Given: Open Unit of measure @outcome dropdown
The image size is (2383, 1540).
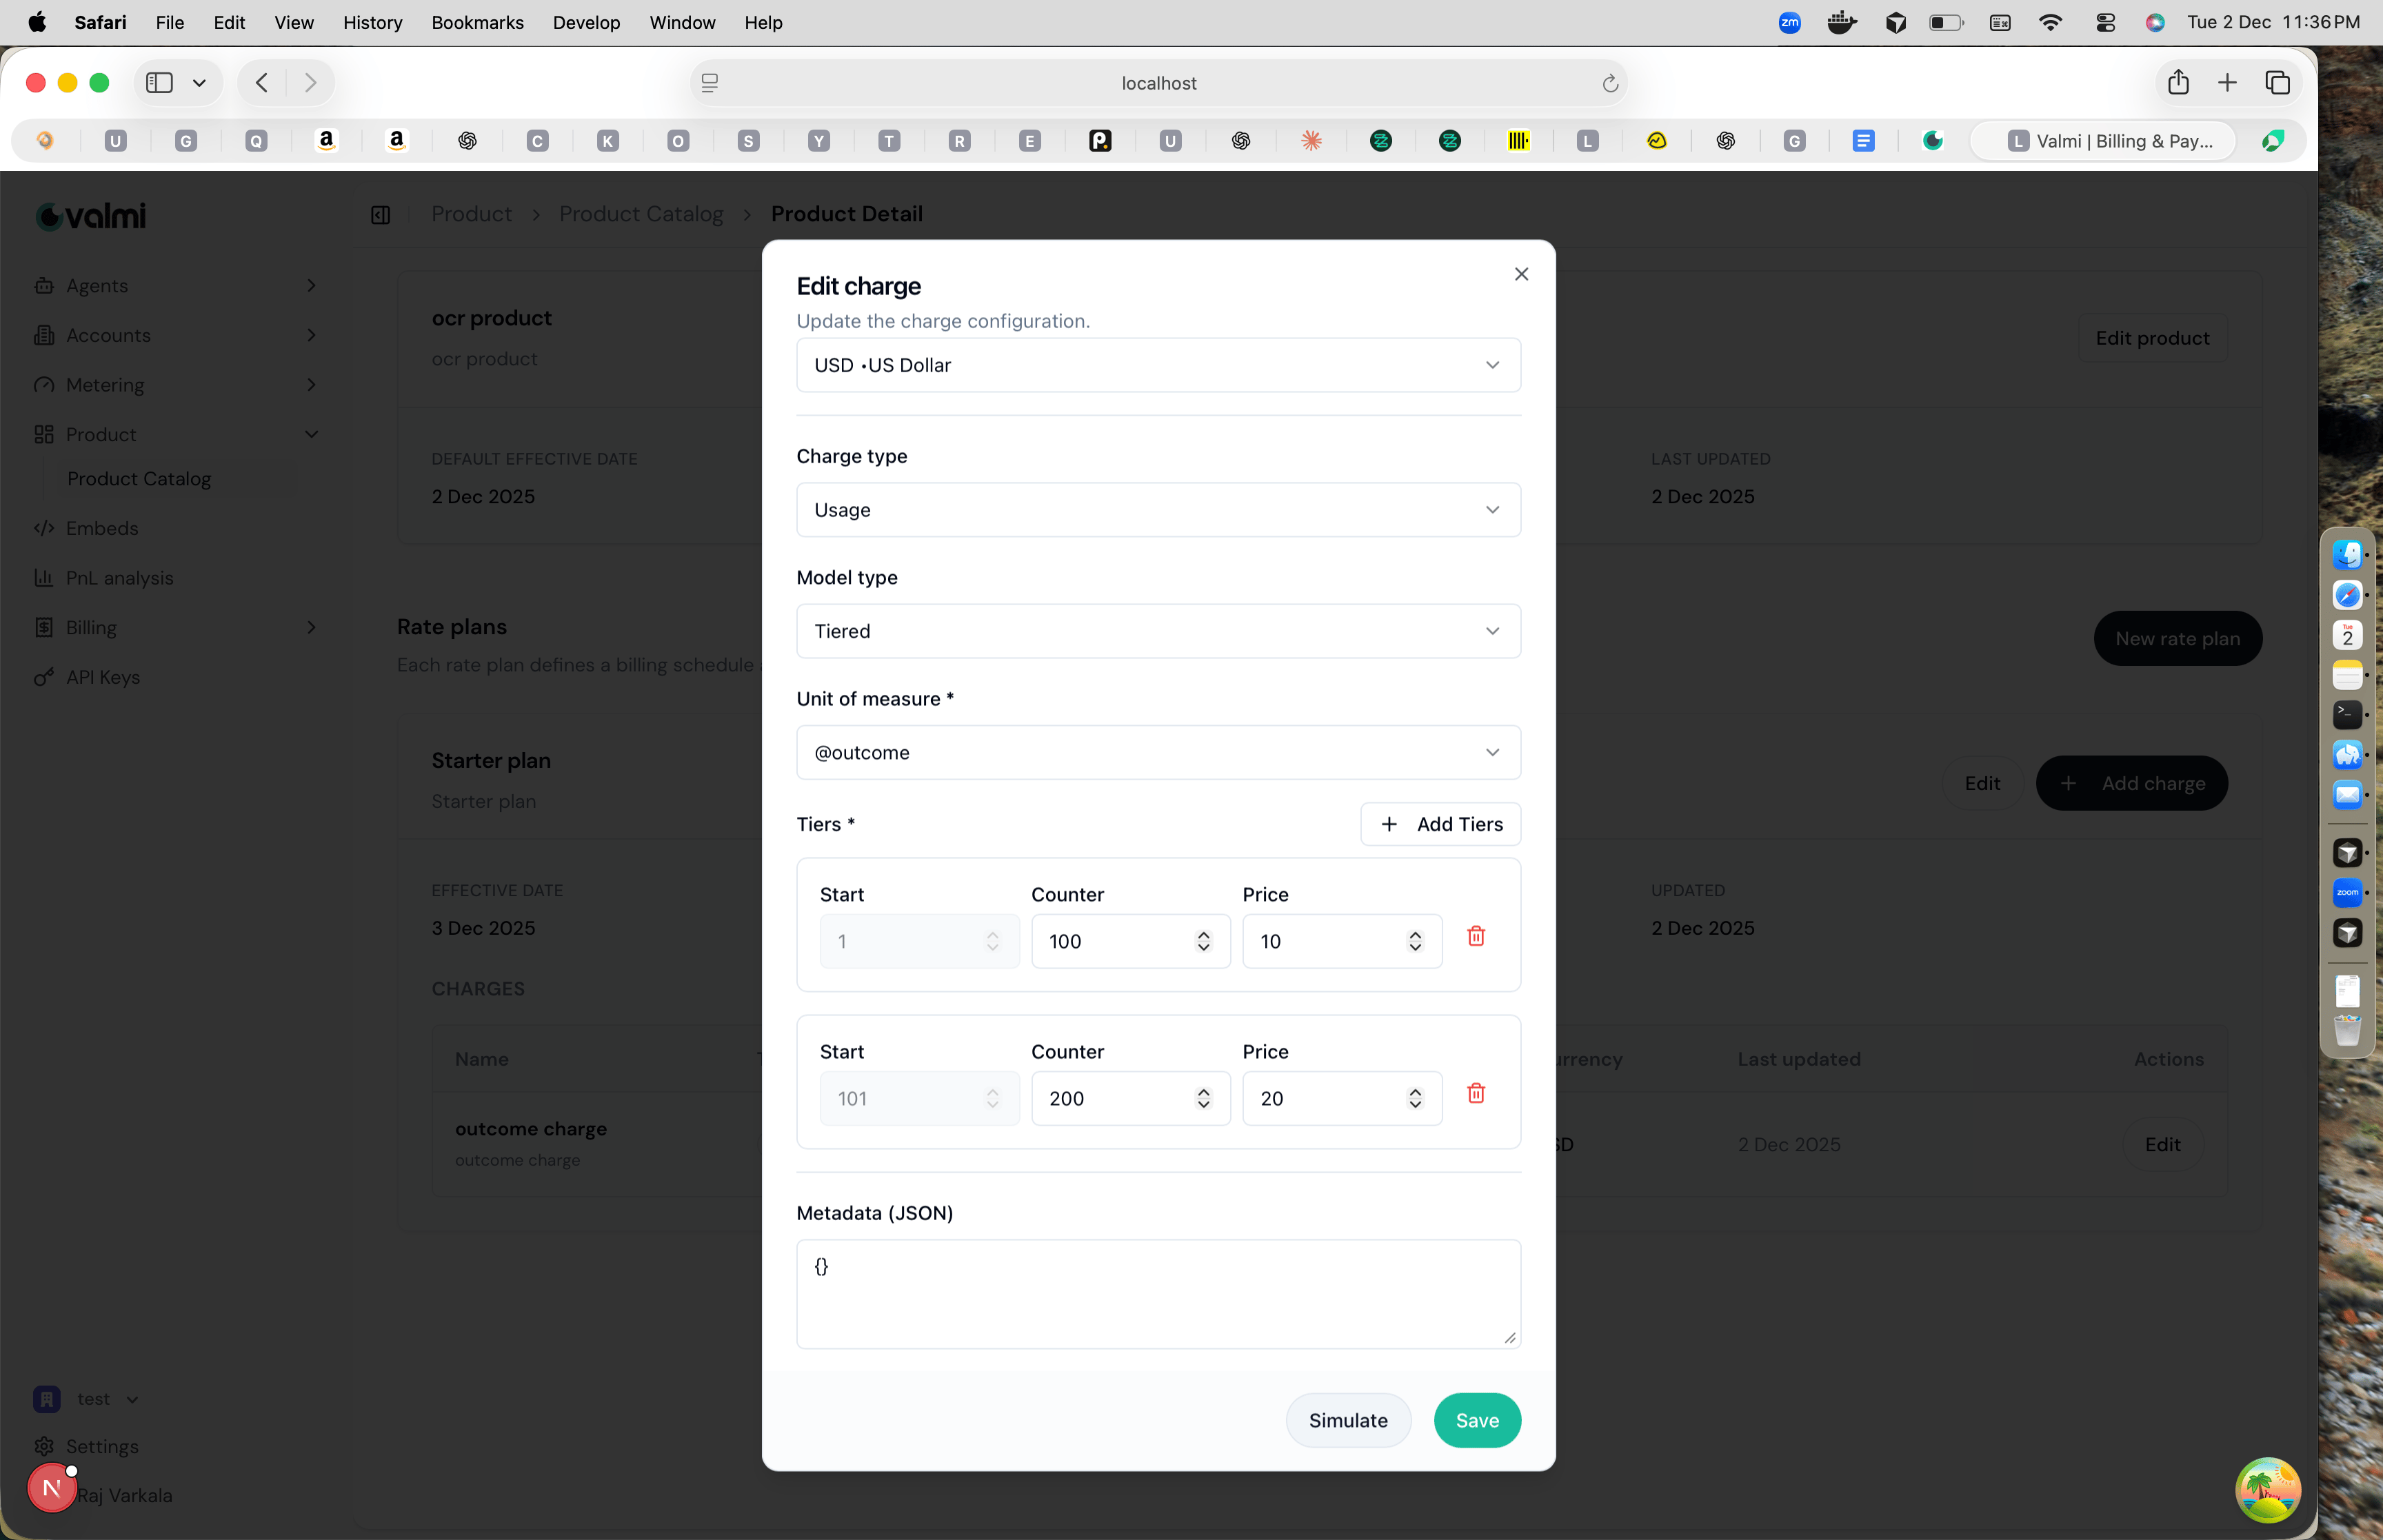Looking at the screenshot, I should pos(1158,752).
